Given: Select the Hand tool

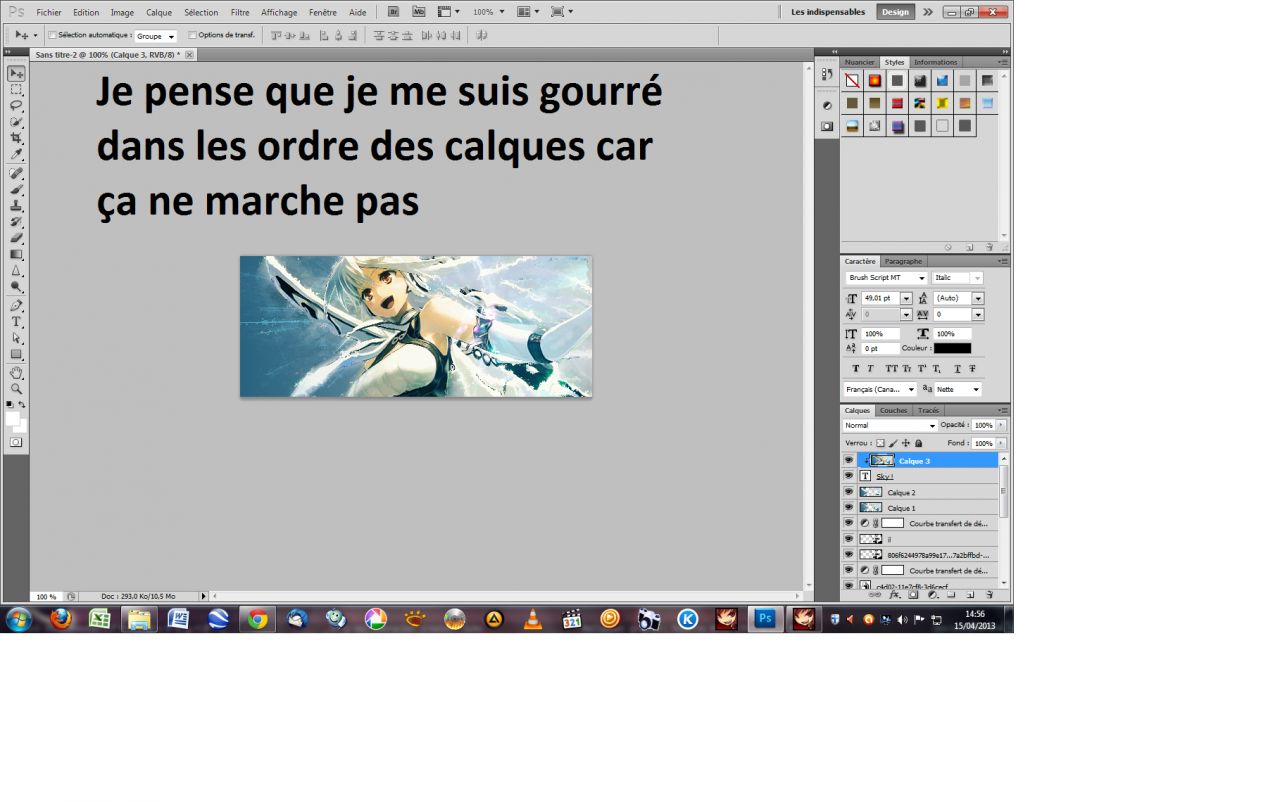Looking at the screenshot, I should [16, 373].
